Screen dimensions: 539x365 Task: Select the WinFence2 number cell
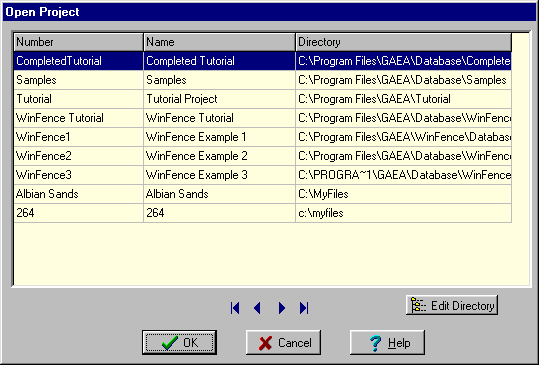[x=78, y=156]
